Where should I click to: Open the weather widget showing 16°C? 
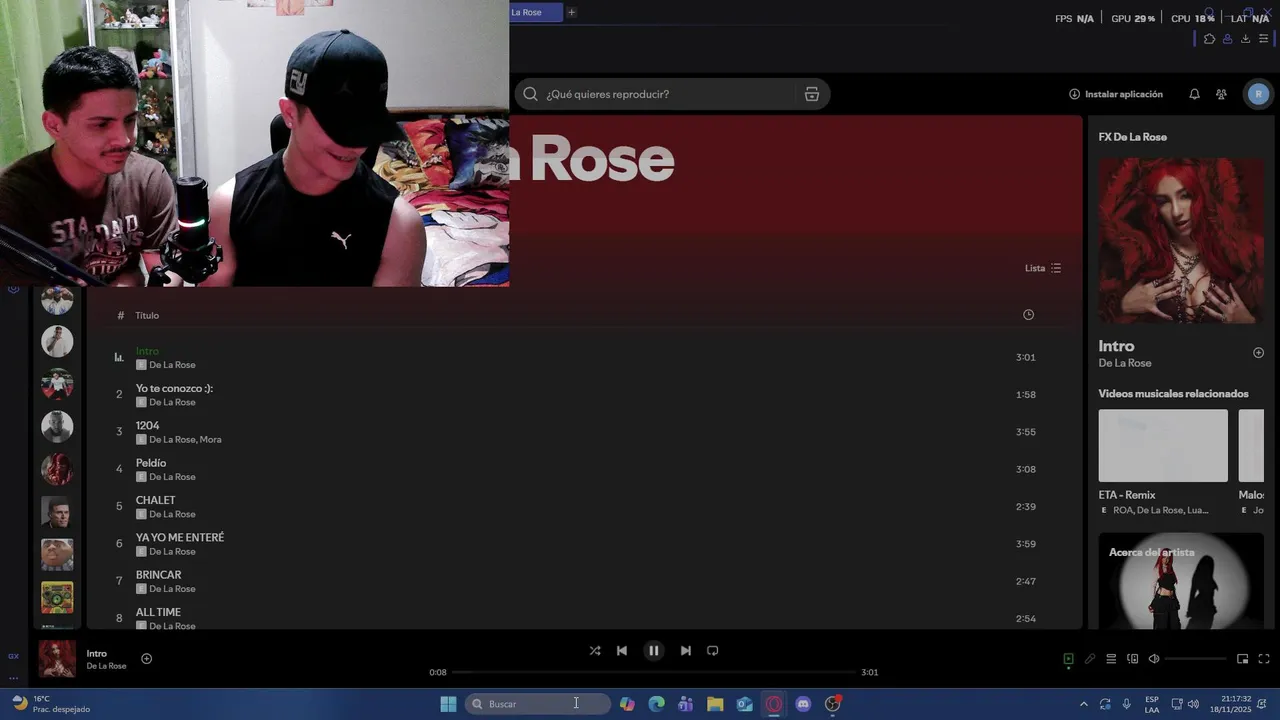[x=50, y=704]
